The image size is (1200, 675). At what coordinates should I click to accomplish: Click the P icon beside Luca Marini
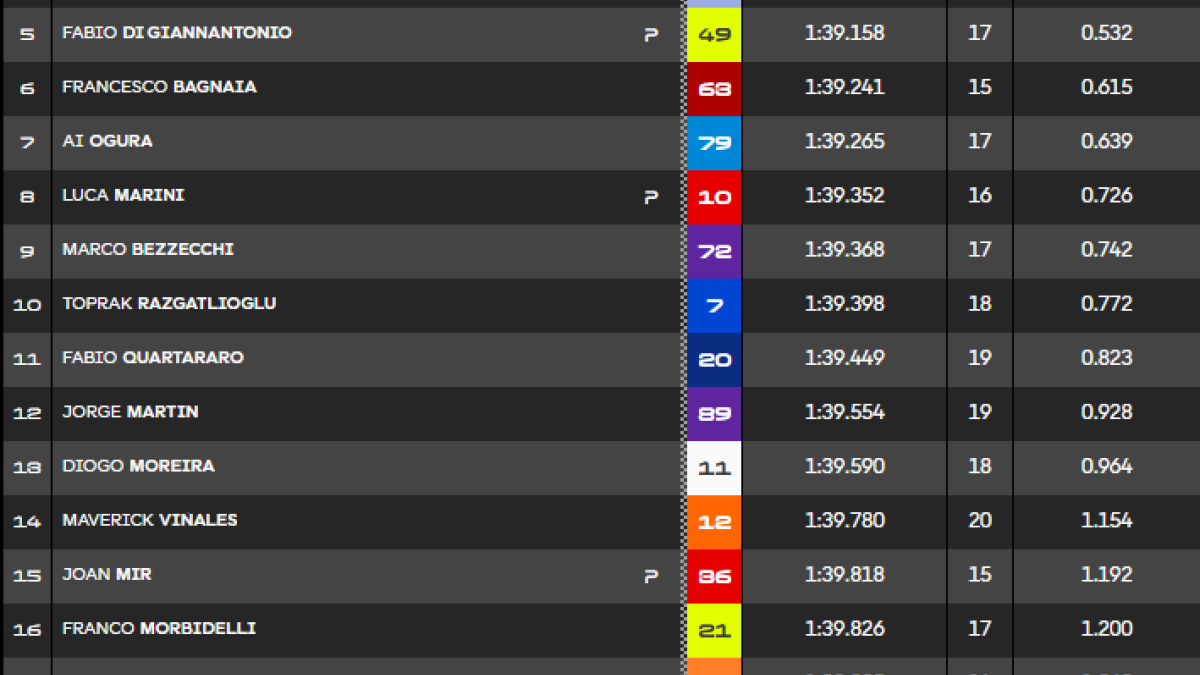coord(651,197)
